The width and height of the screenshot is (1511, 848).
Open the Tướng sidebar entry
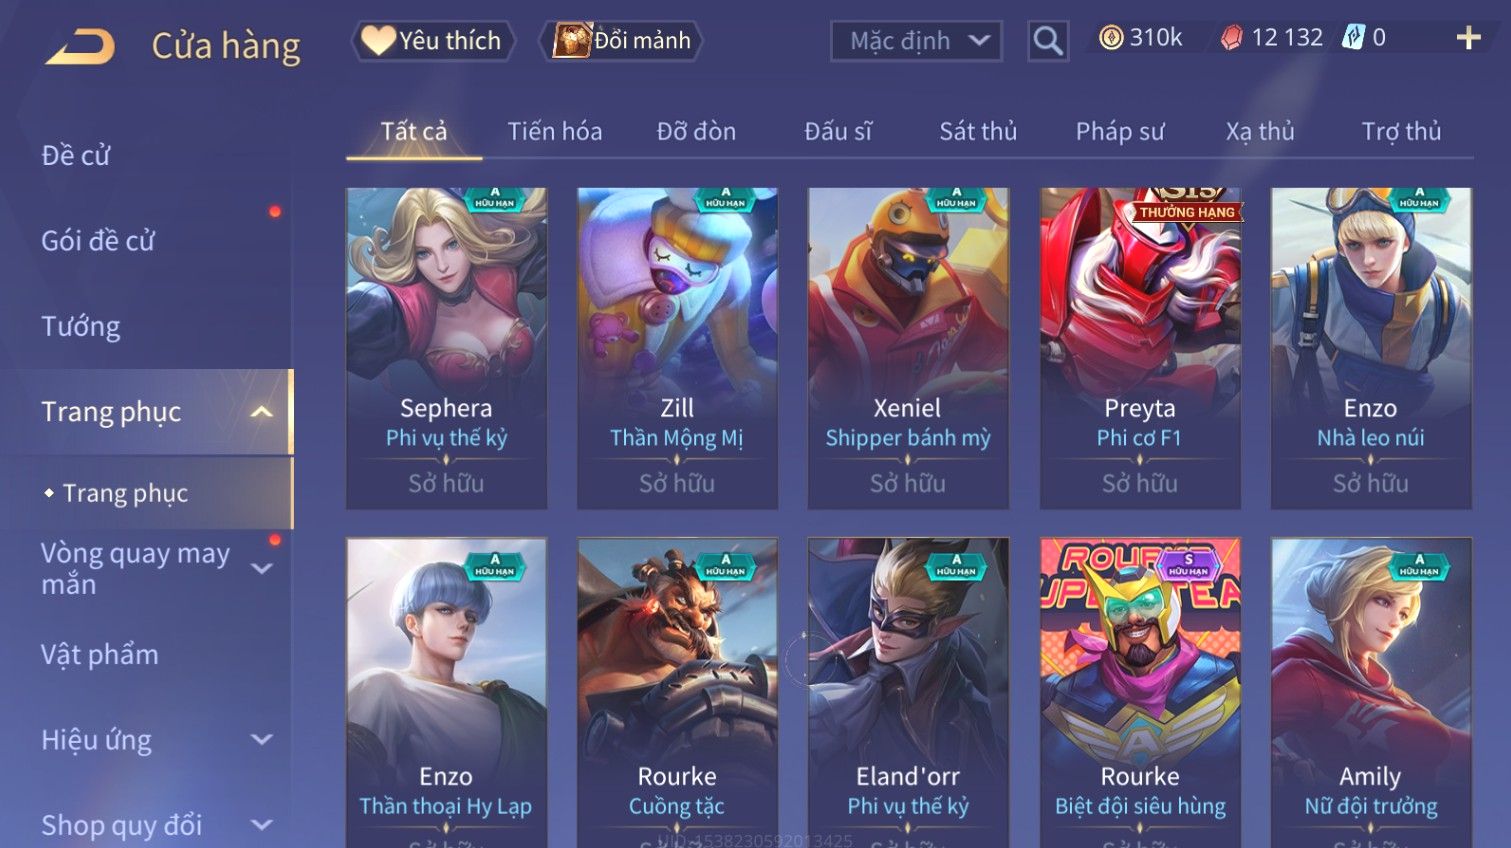point(80,327)
